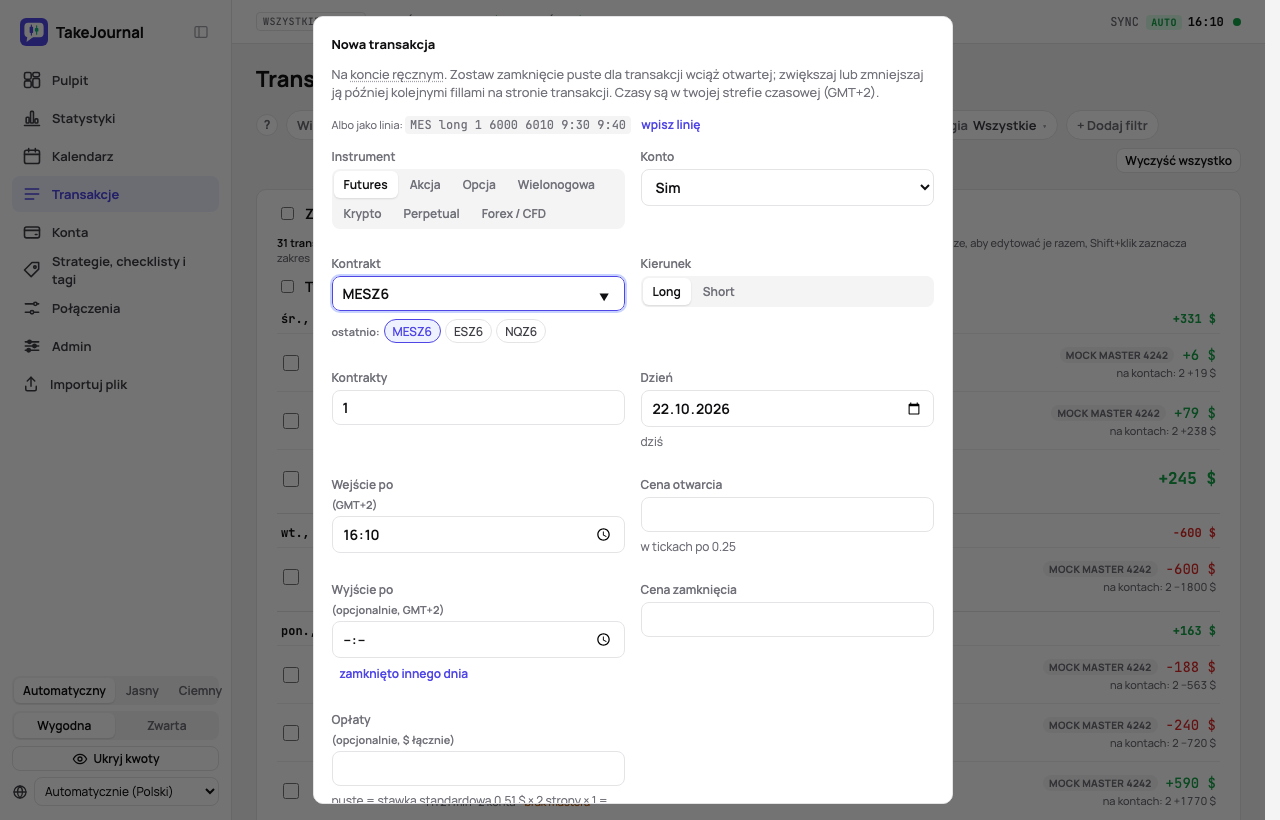Click the Kontrakty quantity field

tap(478, 408)
